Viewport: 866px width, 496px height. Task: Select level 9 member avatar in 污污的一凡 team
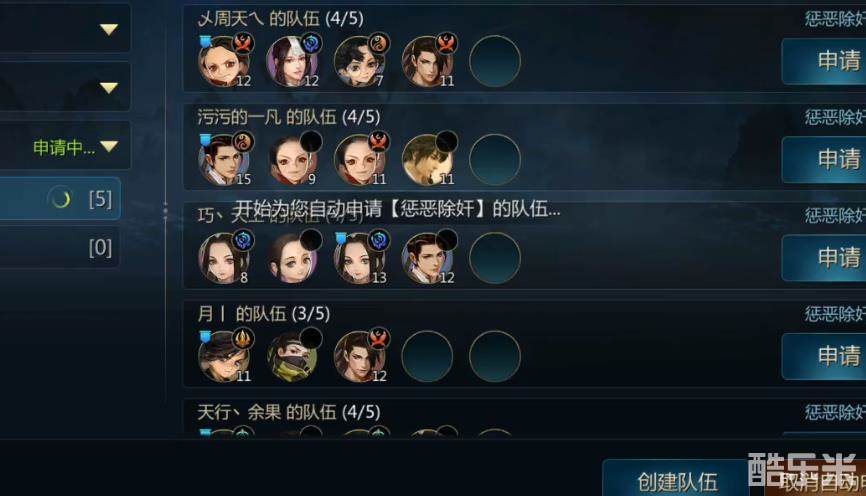(292, 160)
